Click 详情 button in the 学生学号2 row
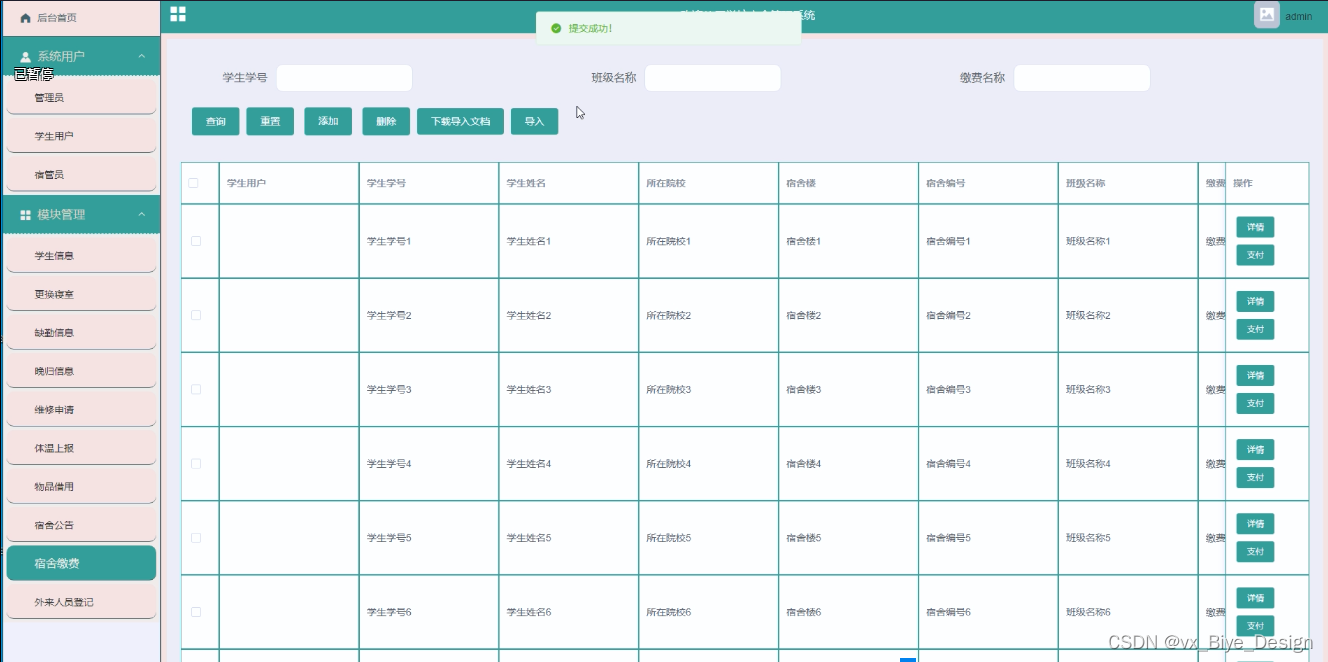Viewport: 1328px width, 662px height. pos(1255,301)
